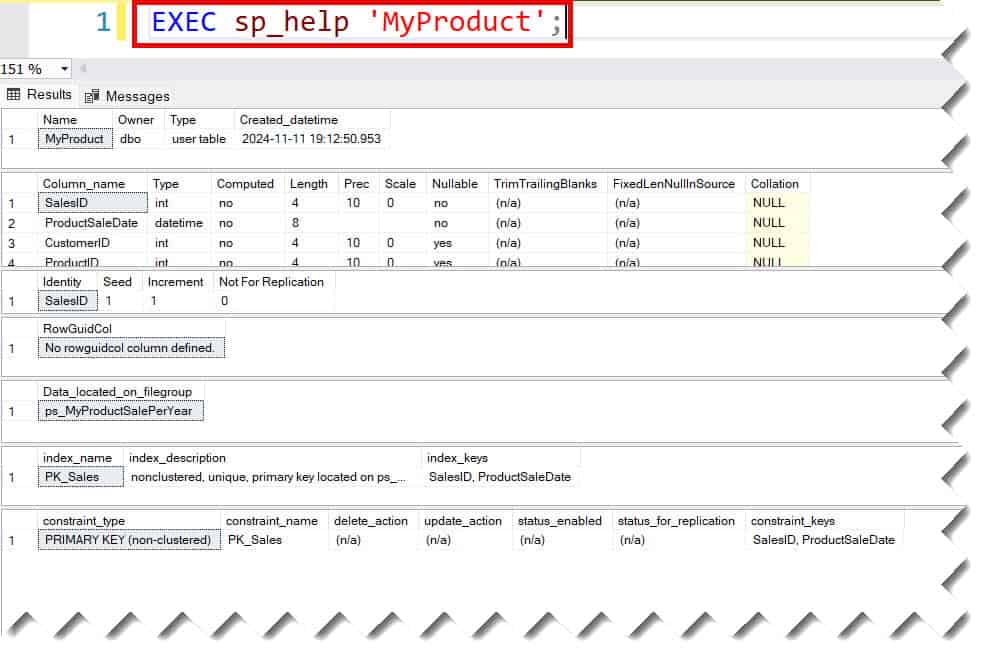The height and width of the screenshot is (652, 981).
Task: Select the MyProduct cell under Name
Action: point(74,139)
